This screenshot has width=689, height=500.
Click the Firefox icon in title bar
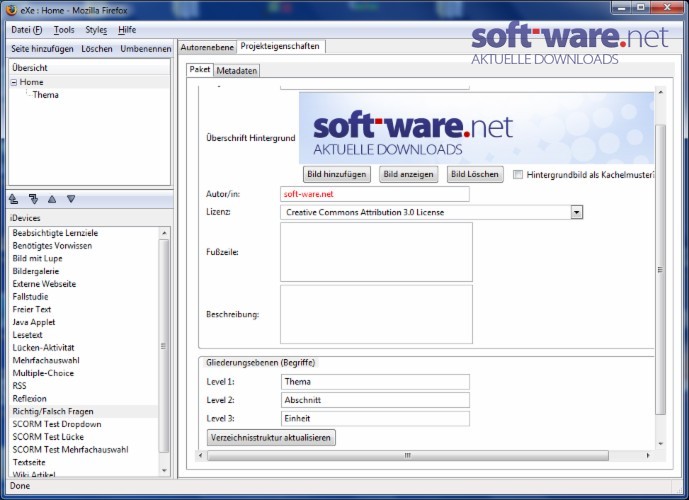11,10
